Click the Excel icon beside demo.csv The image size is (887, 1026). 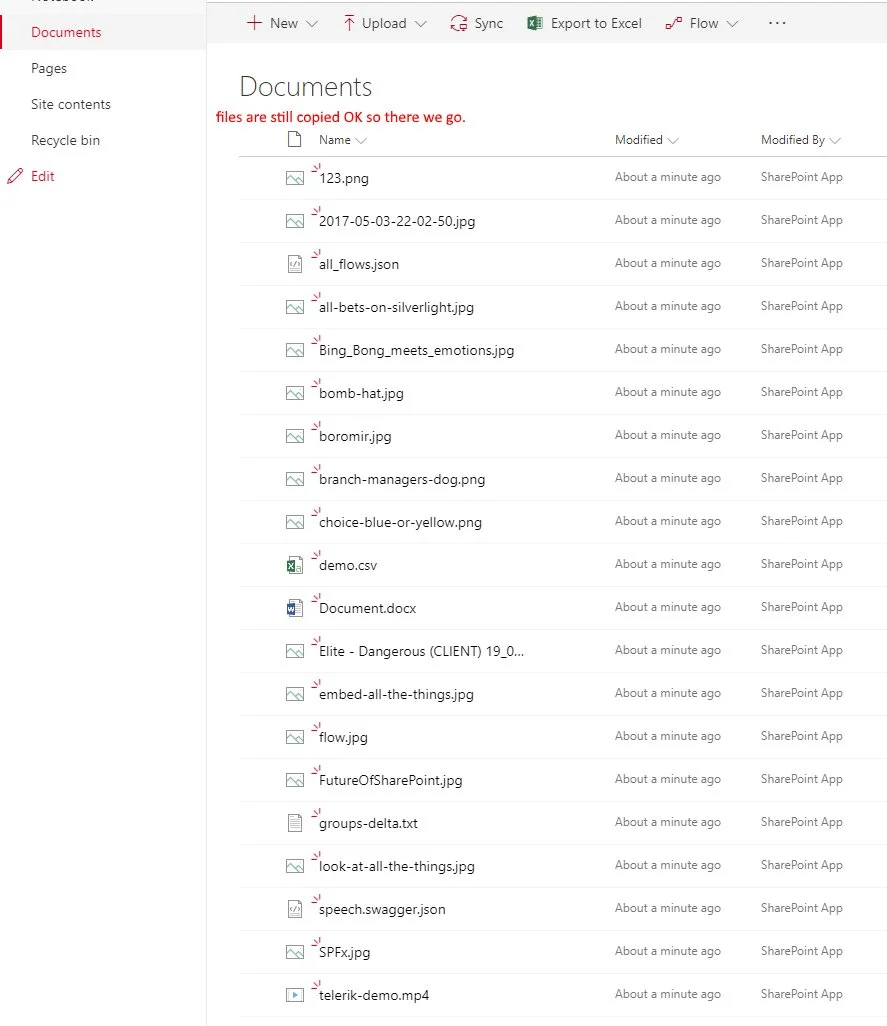click(294, 566)
